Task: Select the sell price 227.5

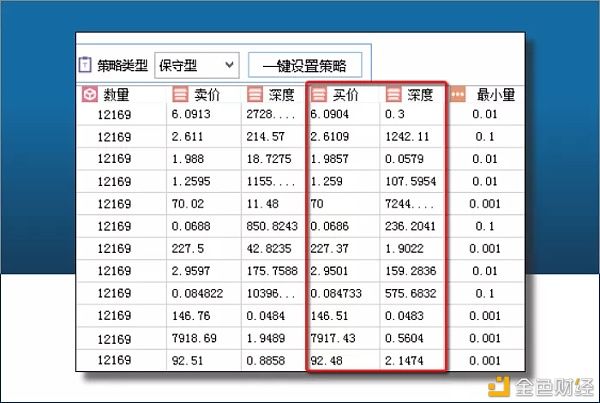Action: 188,248
